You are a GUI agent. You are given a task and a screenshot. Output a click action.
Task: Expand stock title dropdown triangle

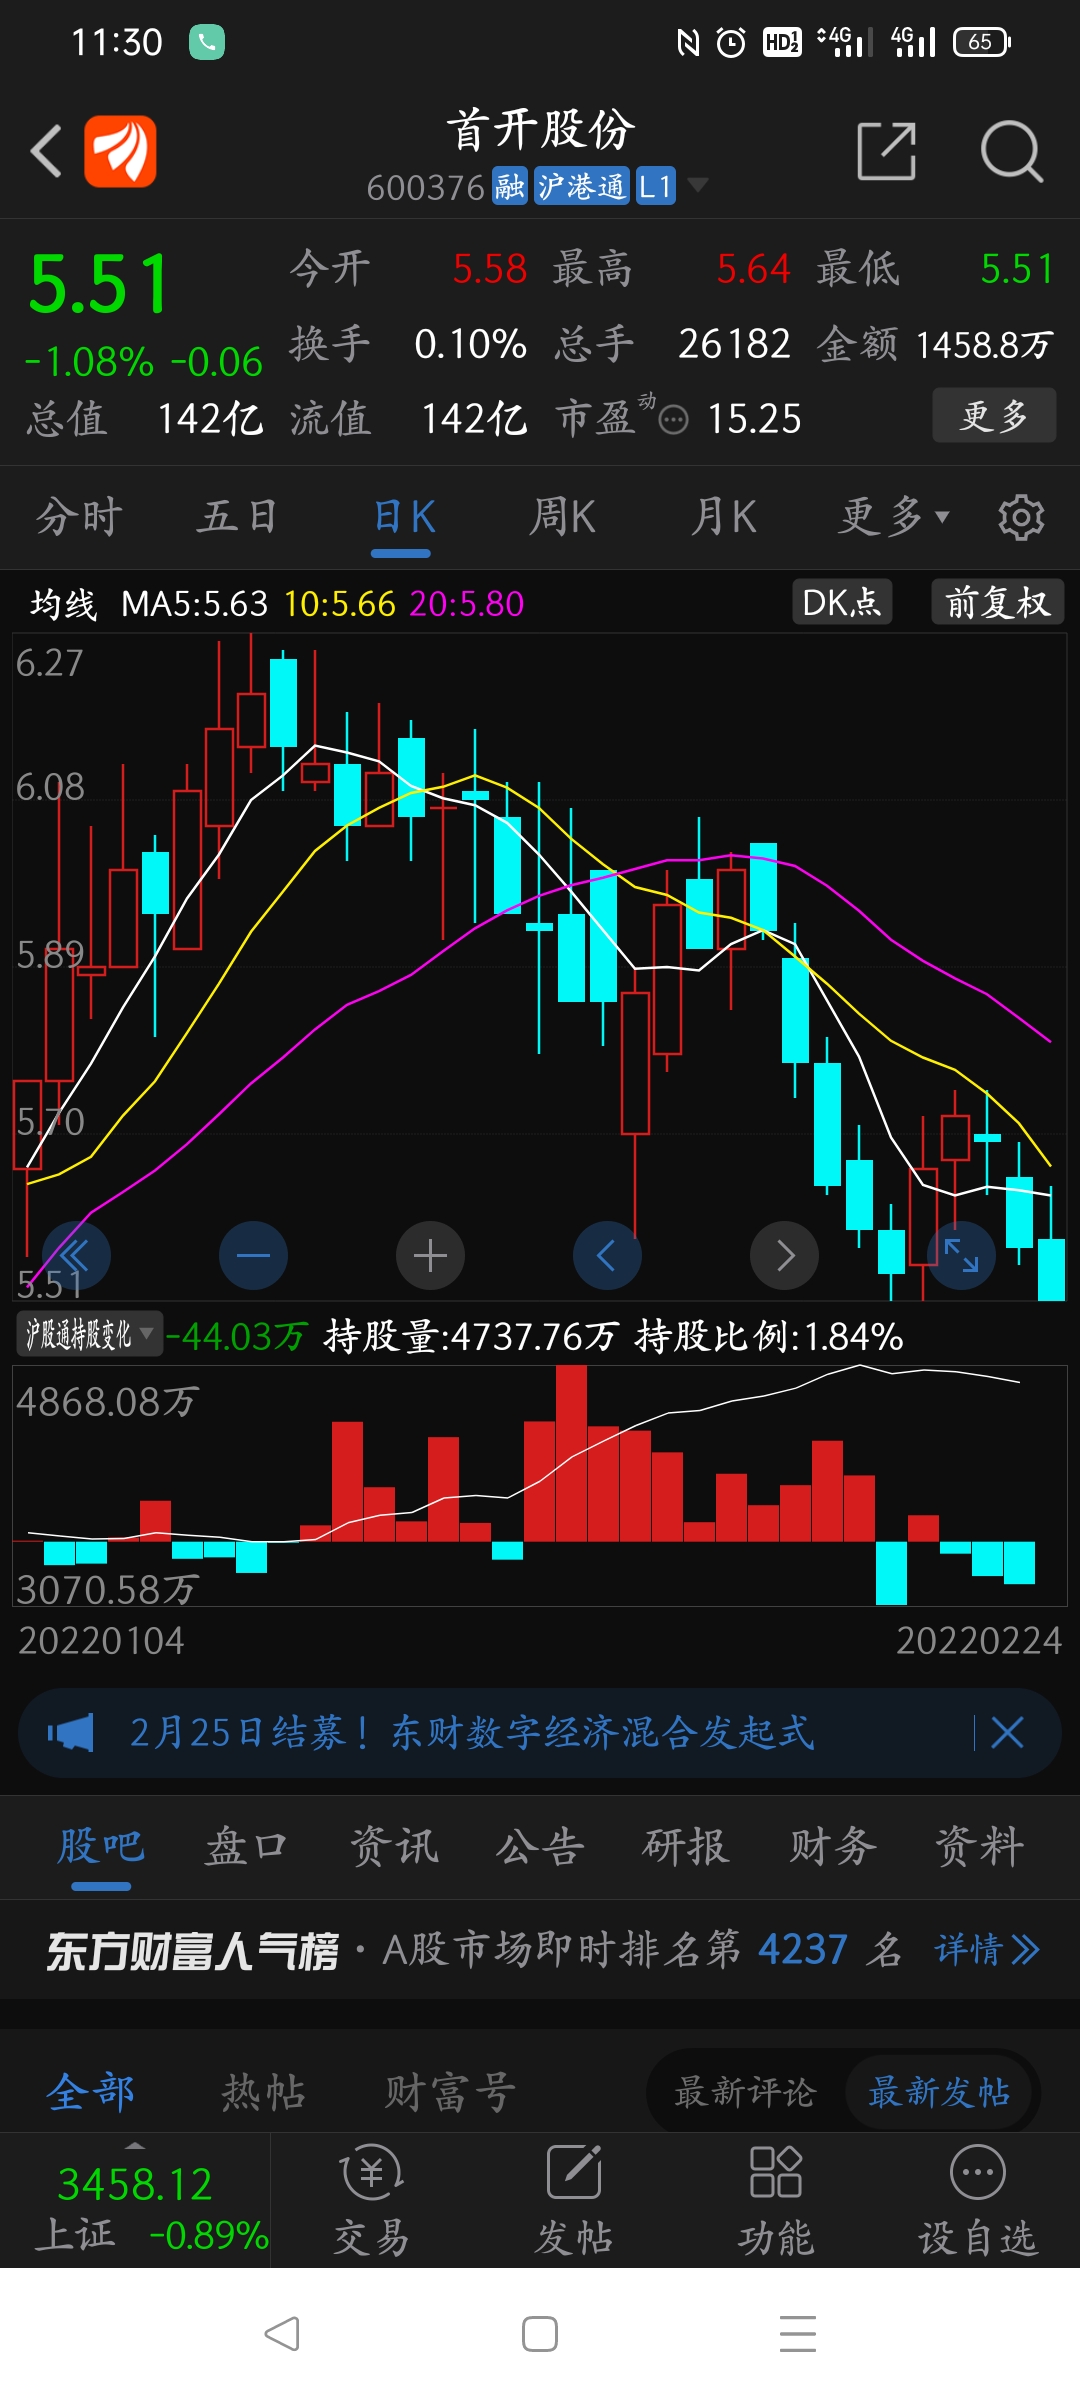click(x=698, y=185)
